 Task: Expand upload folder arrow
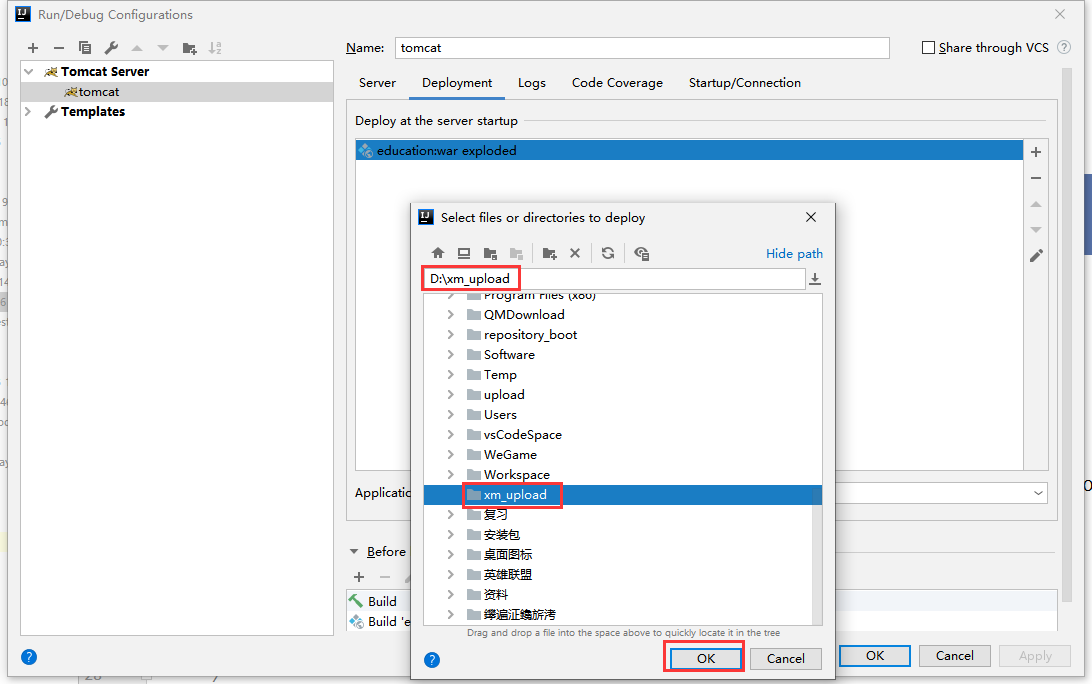pyautogui.click(x=451, y=395)
